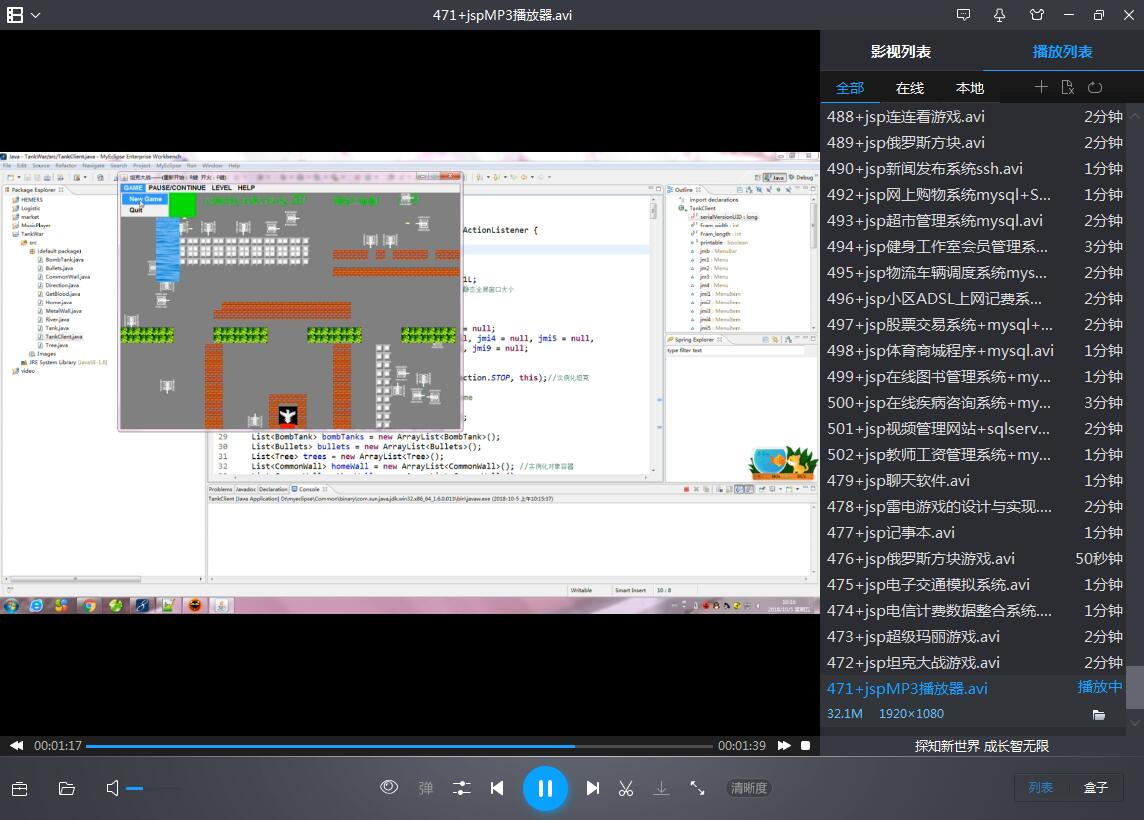The width and height of the screenshot is (1144, 820).
Task: Select the 478+jsp雷电游戏的设计与实现 entry
Action: pyautogui.click(x=974, y=507)
